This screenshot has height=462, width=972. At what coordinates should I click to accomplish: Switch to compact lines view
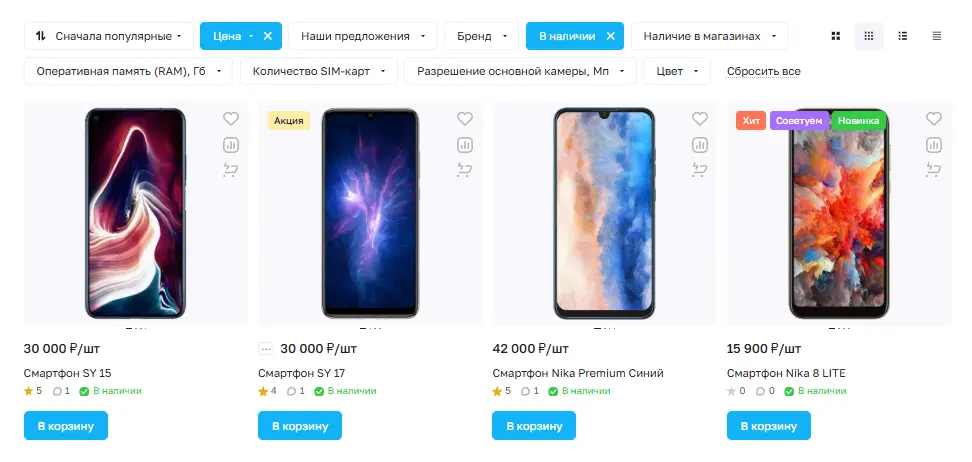point(936,36)
